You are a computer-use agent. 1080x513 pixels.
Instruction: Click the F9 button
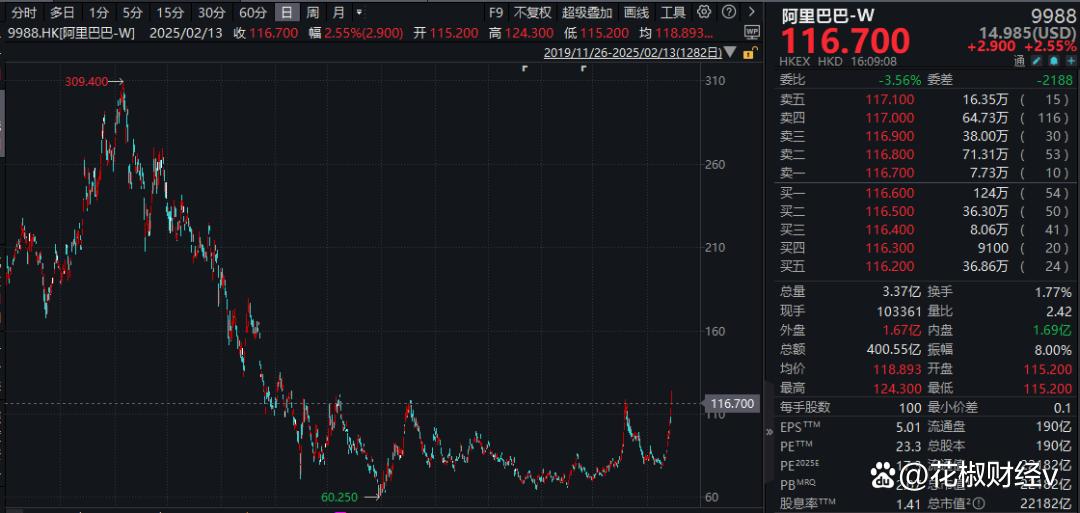pyautogui.click(x=496, y=12)
